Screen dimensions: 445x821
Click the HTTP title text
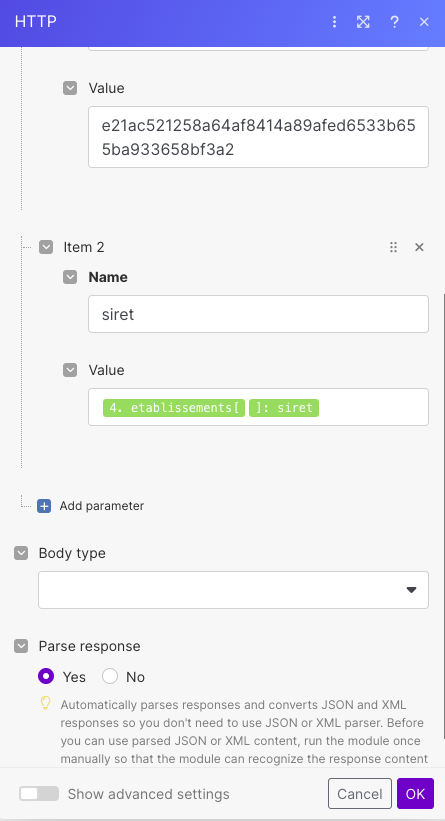pos(36,21)
